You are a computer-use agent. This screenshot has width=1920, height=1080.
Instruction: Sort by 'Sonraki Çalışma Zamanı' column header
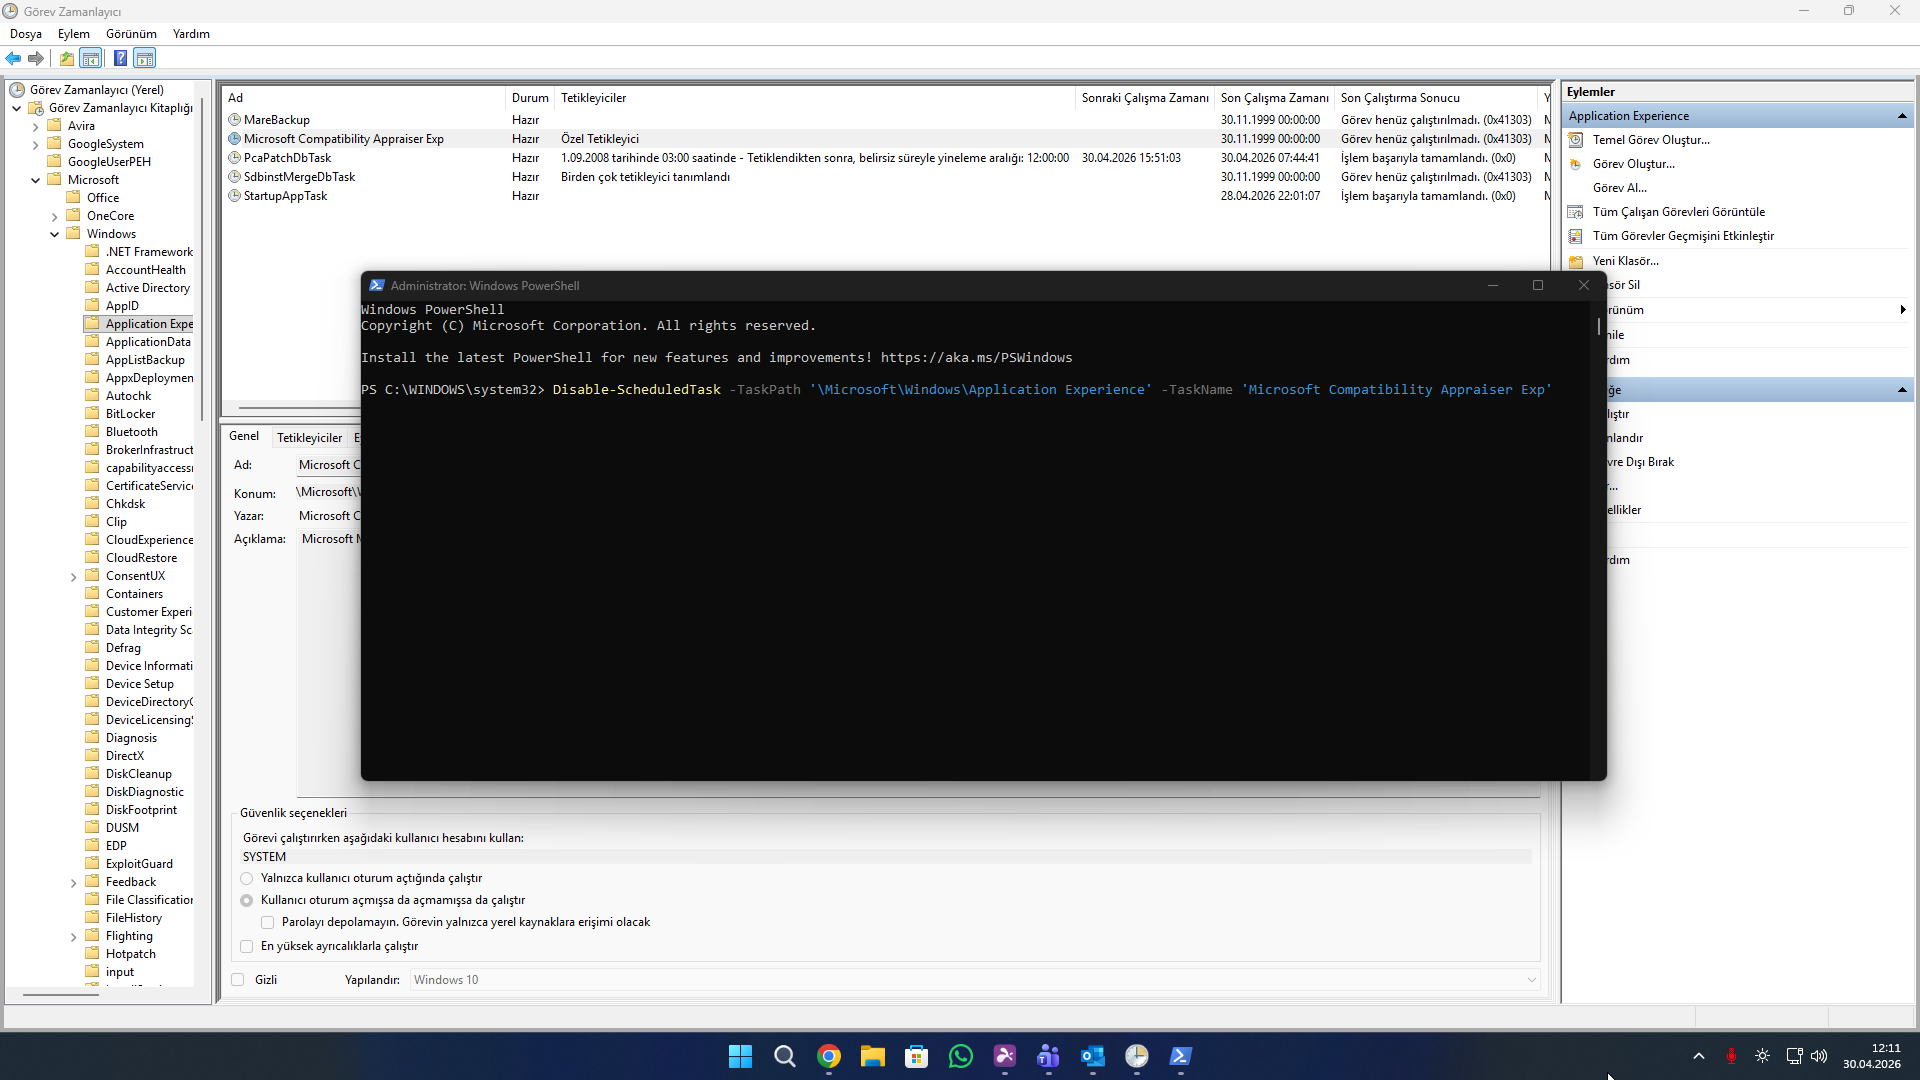(x=1144, y=98)
